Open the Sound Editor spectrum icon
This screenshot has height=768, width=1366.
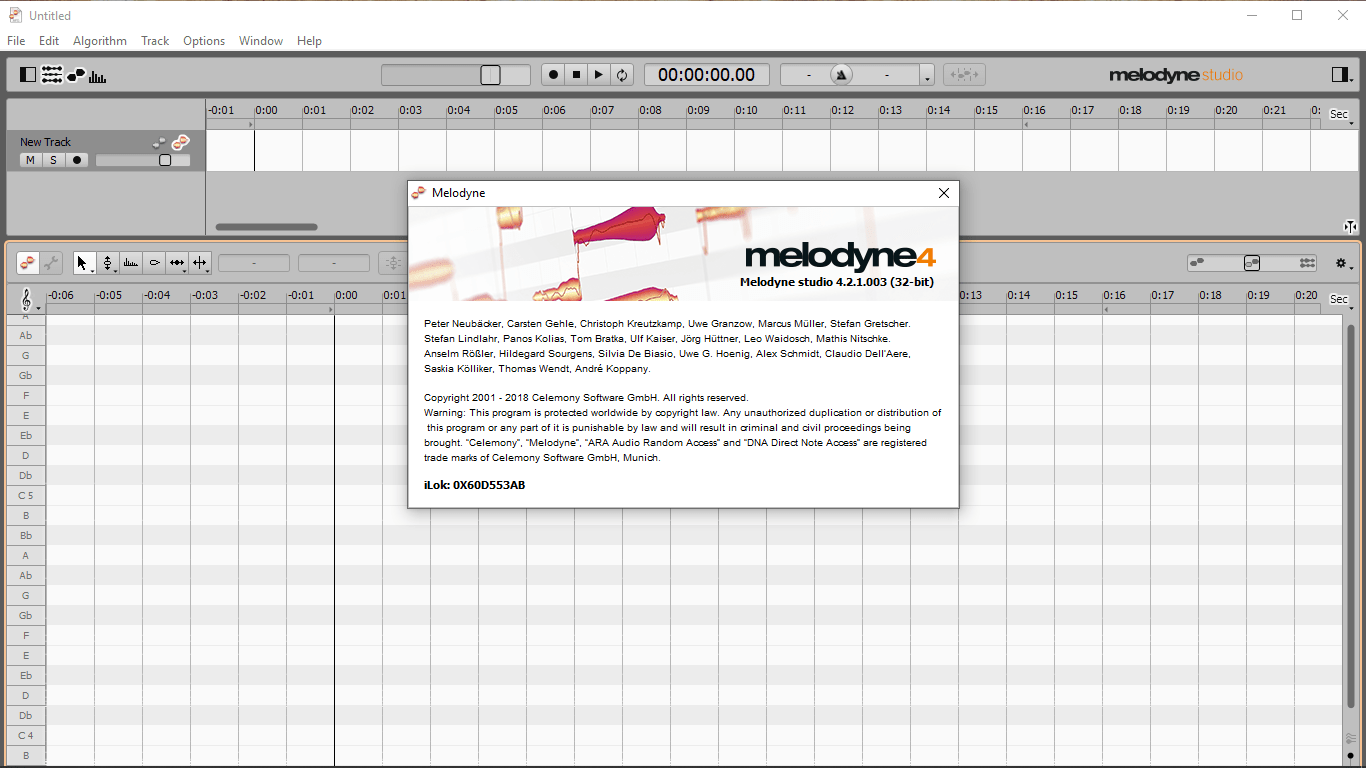[x=98, y=75]
